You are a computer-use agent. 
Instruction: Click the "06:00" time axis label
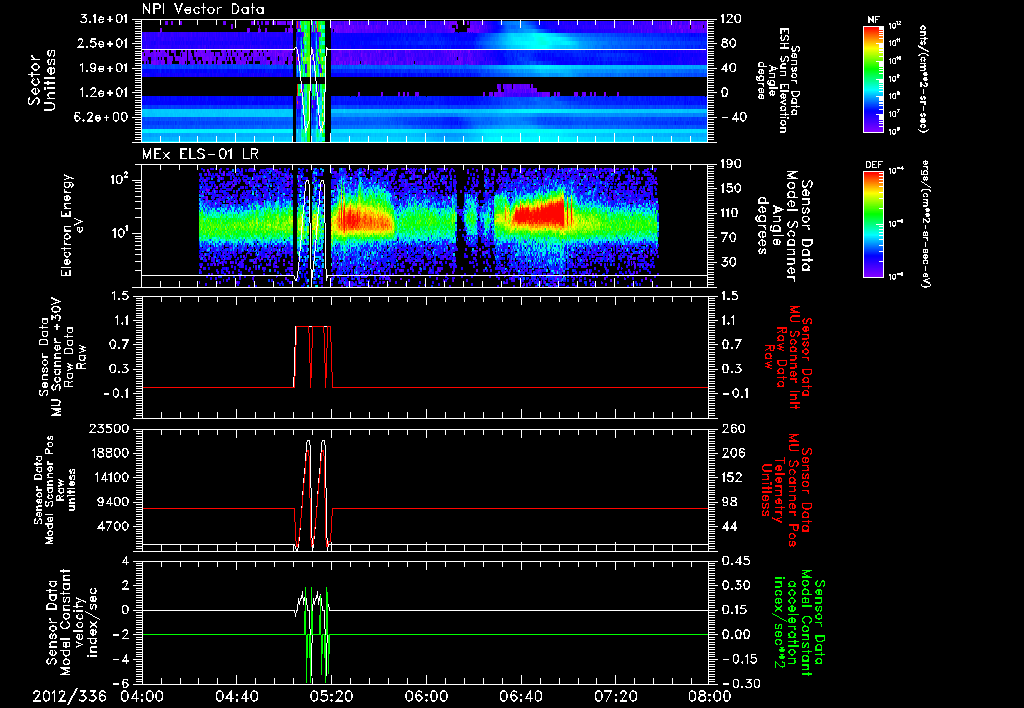tap(426, 696)
